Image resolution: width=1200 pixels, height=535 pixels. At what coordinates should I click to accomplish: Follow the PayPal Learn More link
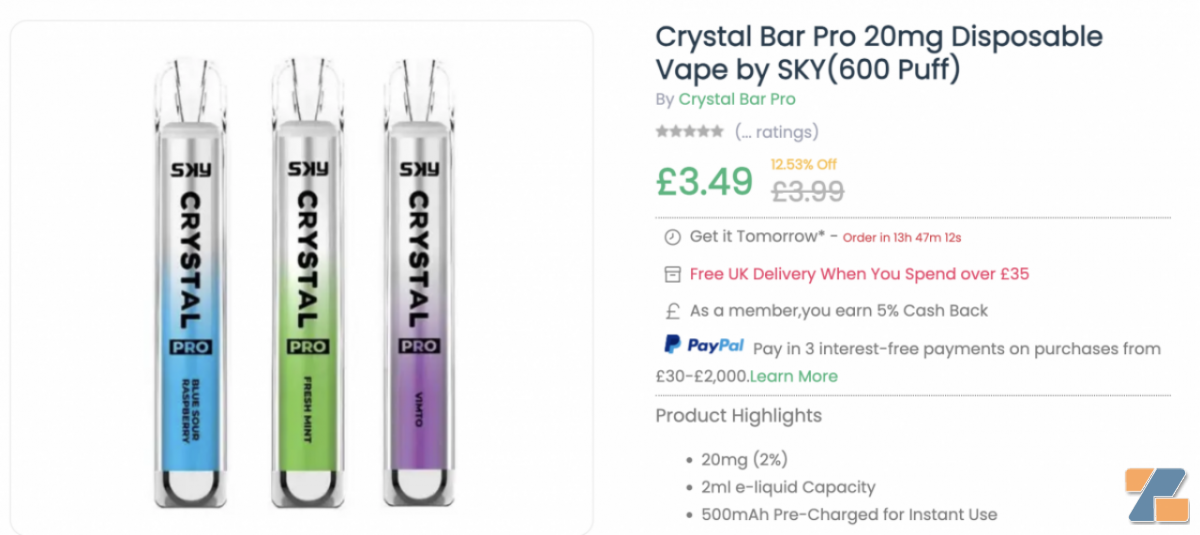[794, 376]
